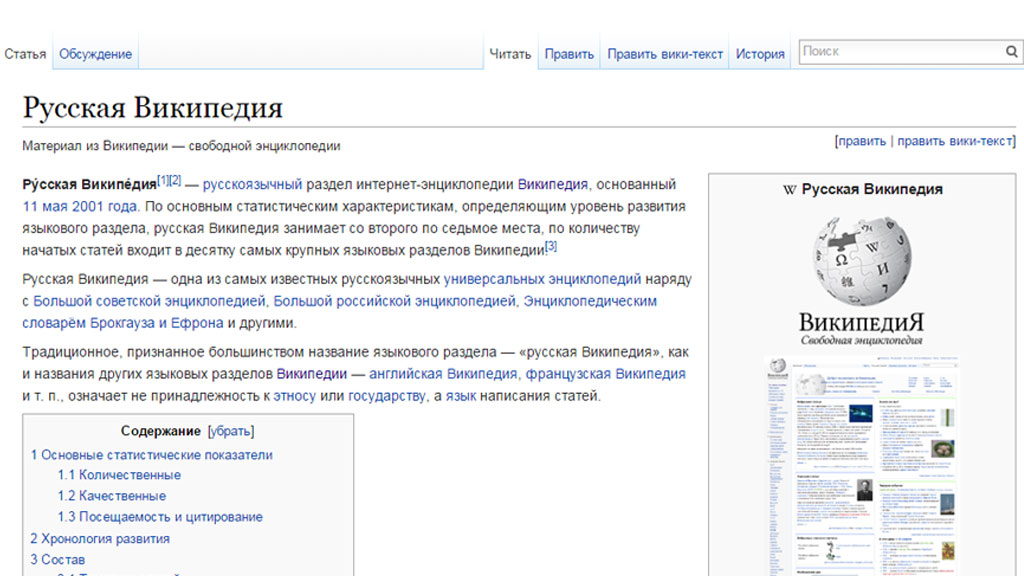The image size is (1024, 576).
Task: Go to 'Большой советской энциклопедией' article
Action: coord(149,301)
